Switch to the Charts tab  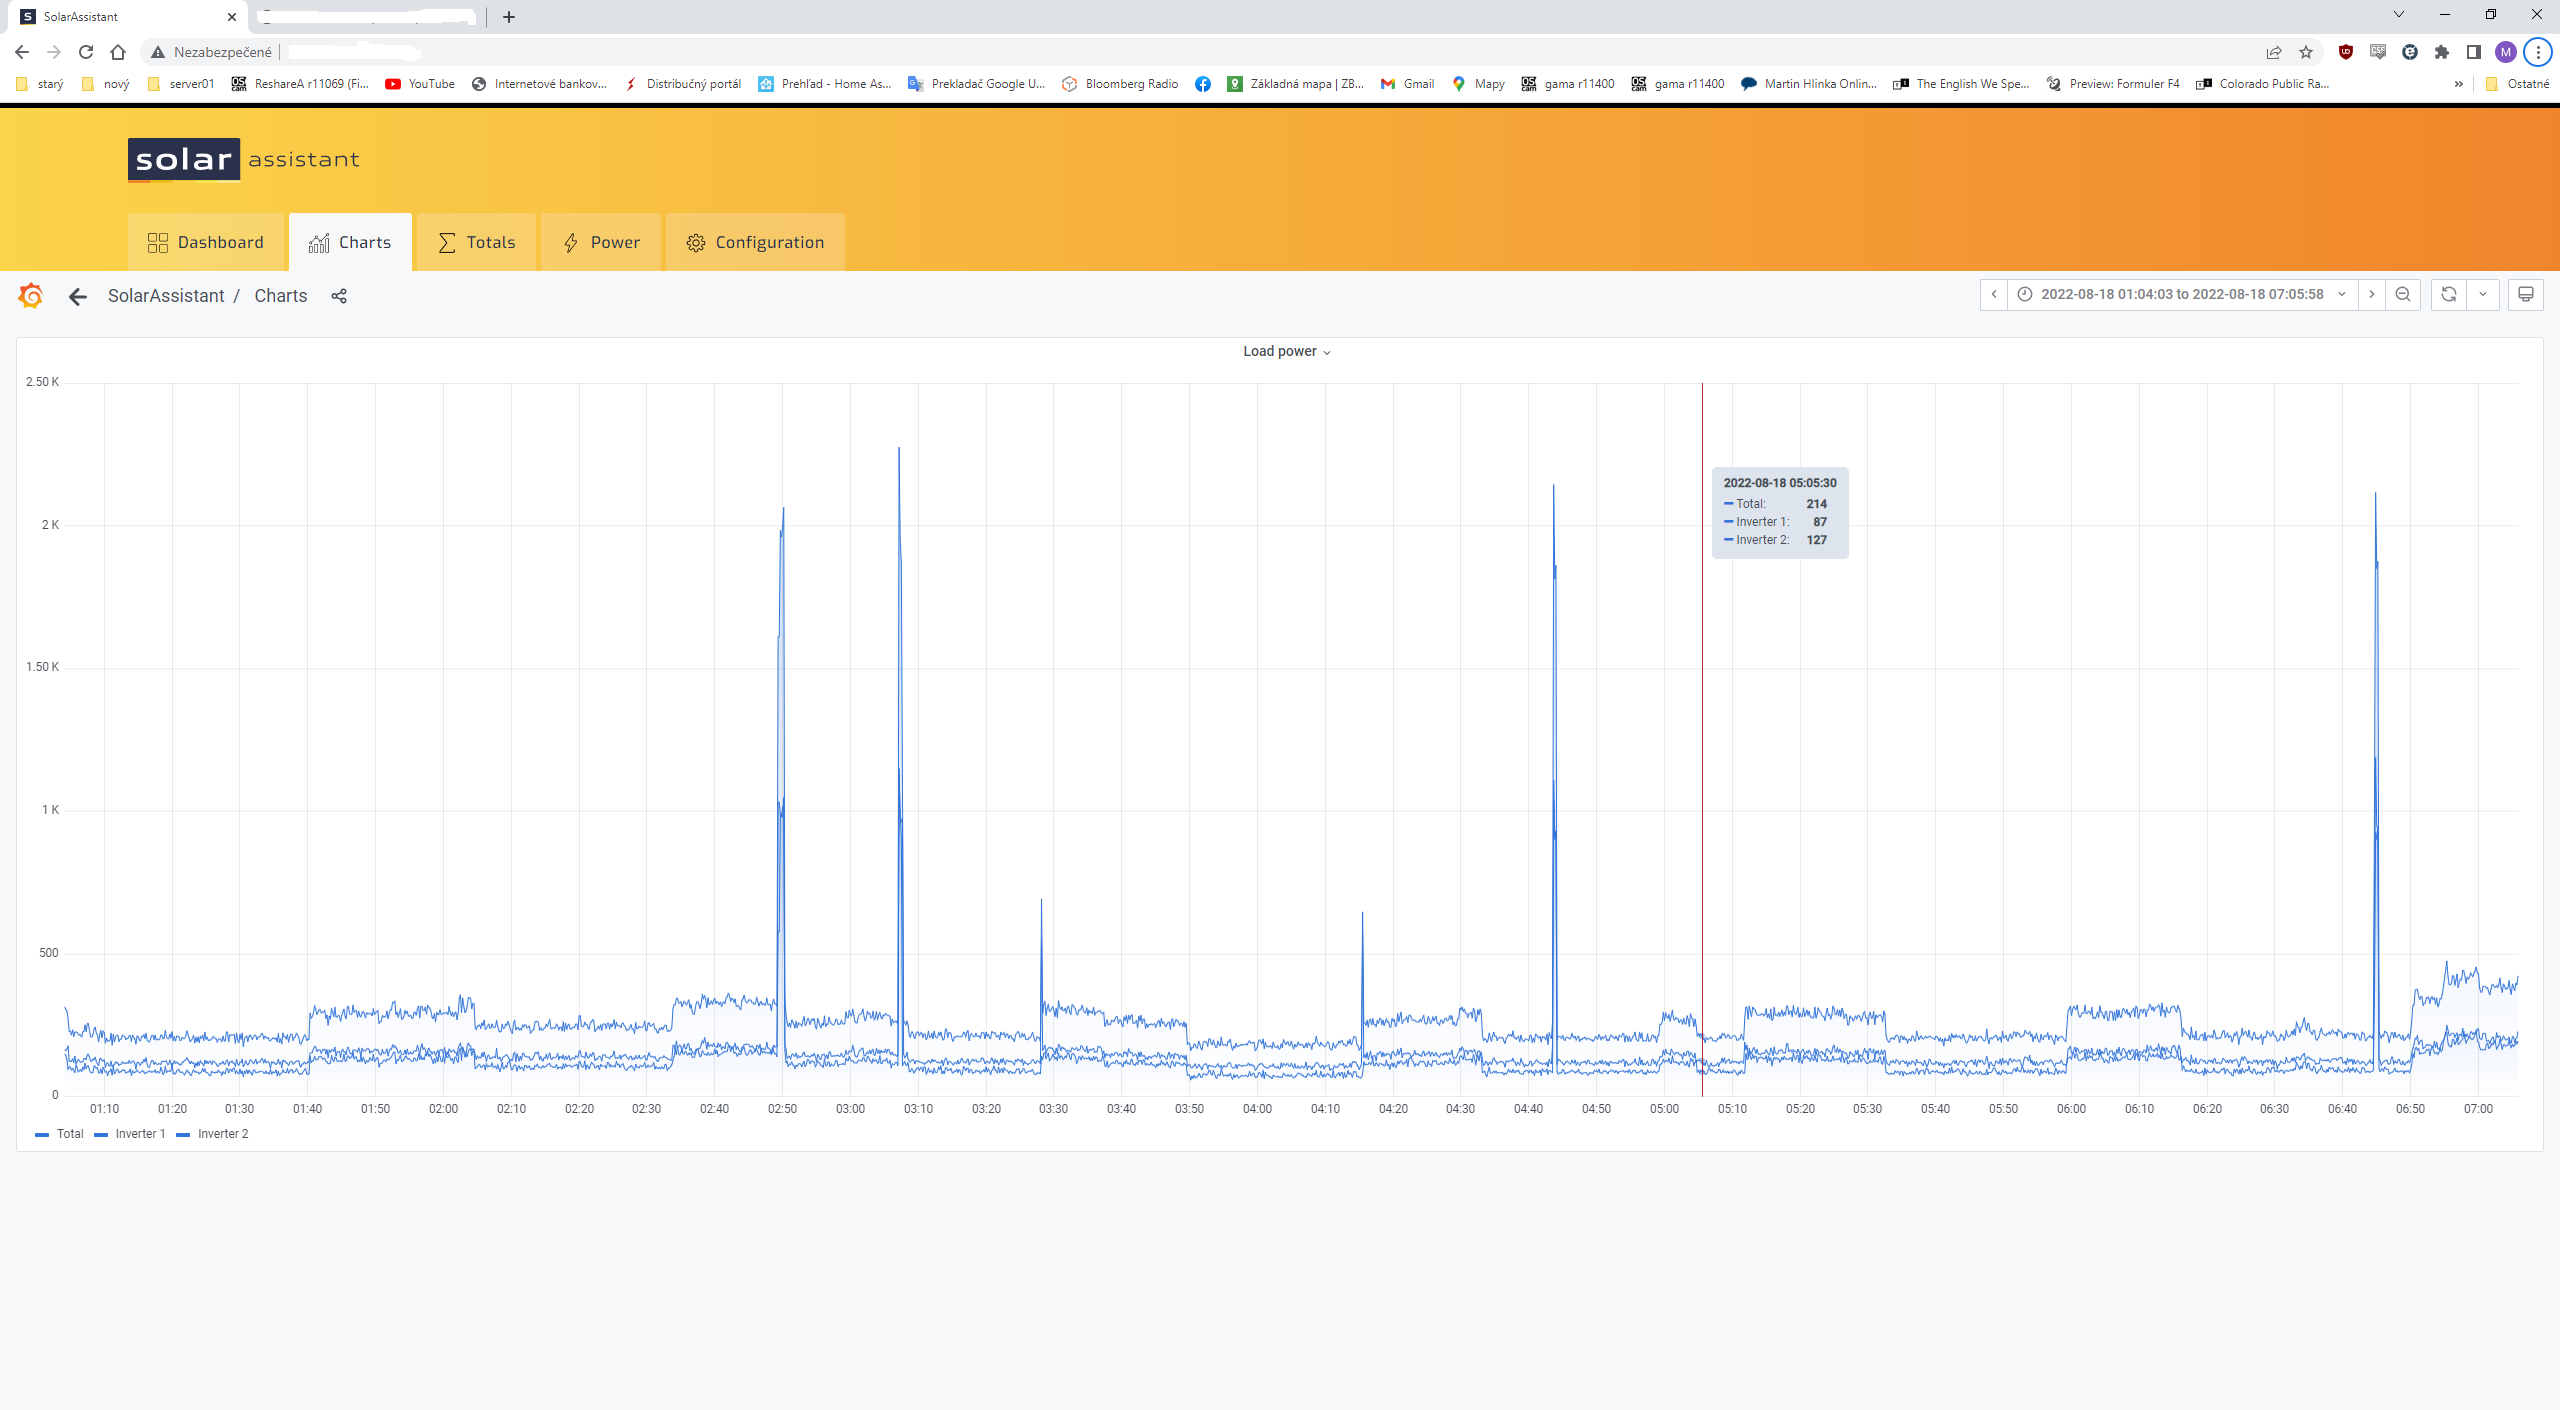click(x=350, y=242)
